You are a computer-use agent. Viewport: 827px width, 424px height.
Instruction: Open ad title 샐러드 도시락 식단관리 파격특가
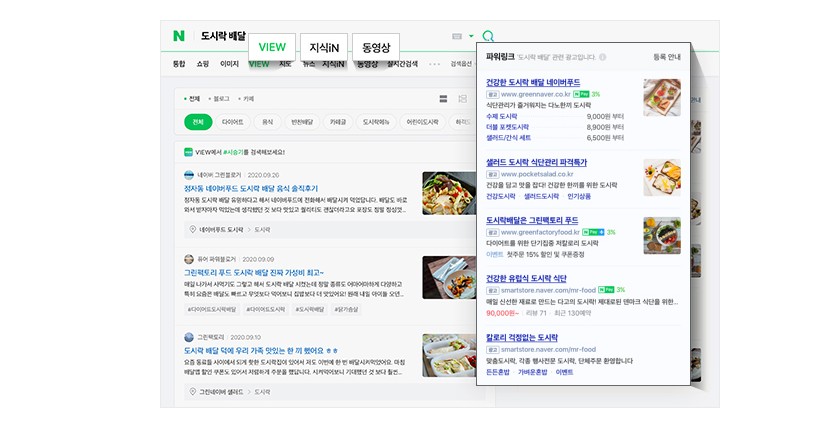click(x=536, y=162)
